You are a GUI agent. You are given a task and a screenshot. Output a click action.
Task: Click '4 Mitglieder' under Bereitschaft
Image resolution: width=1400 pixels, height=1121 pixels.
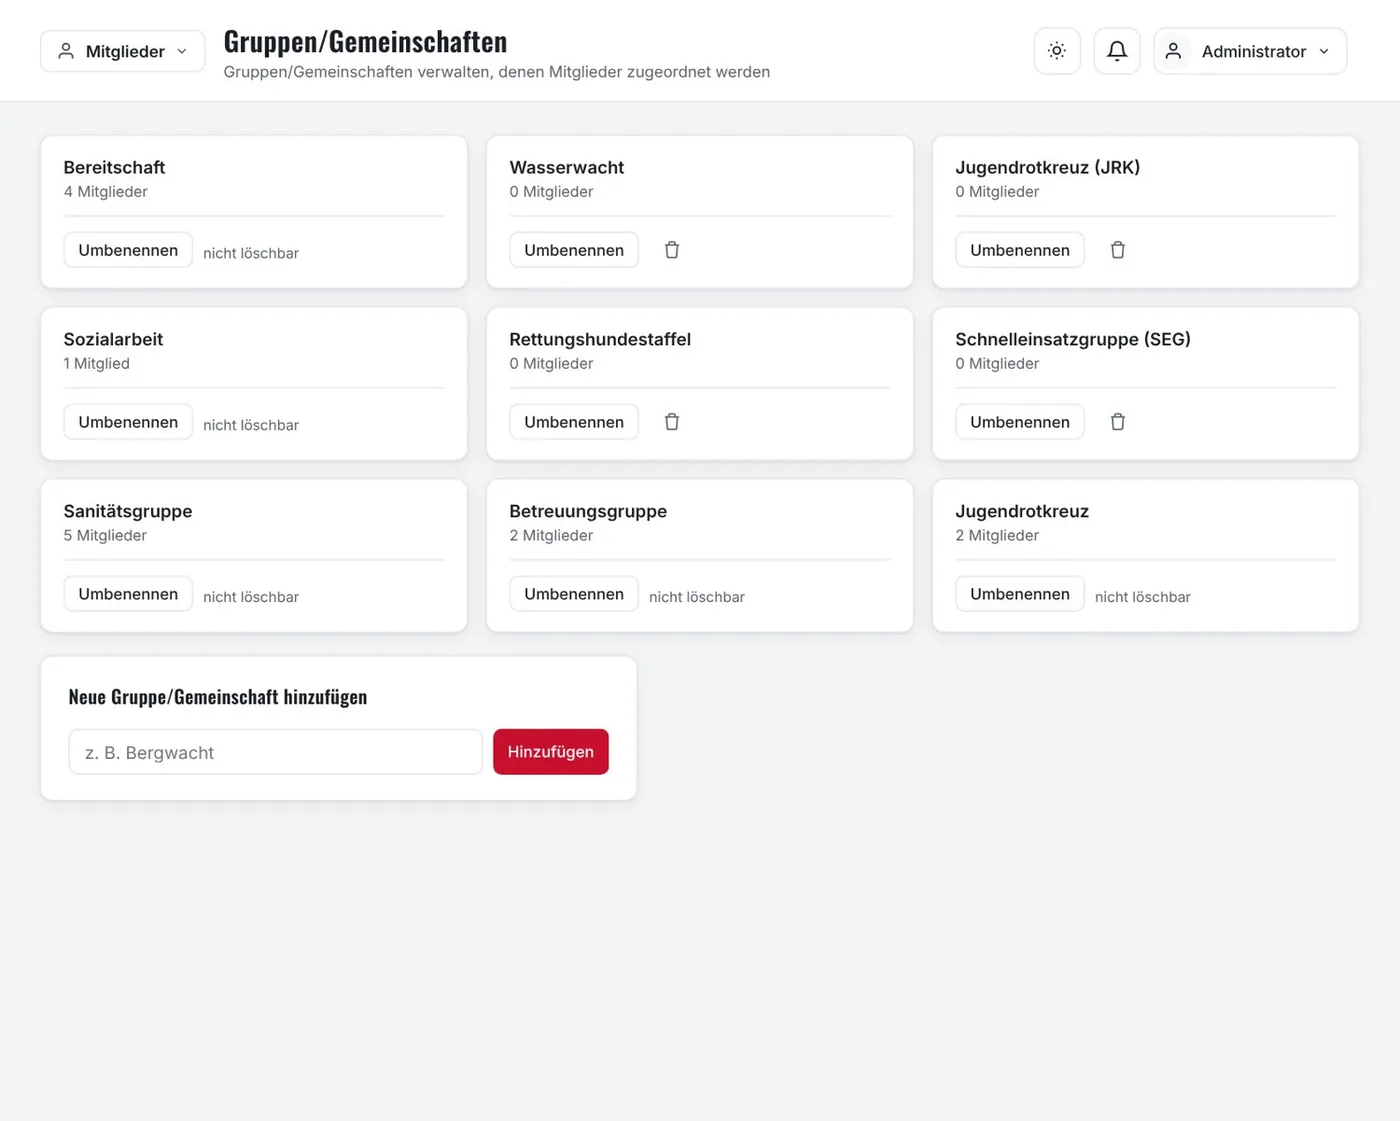106,192
